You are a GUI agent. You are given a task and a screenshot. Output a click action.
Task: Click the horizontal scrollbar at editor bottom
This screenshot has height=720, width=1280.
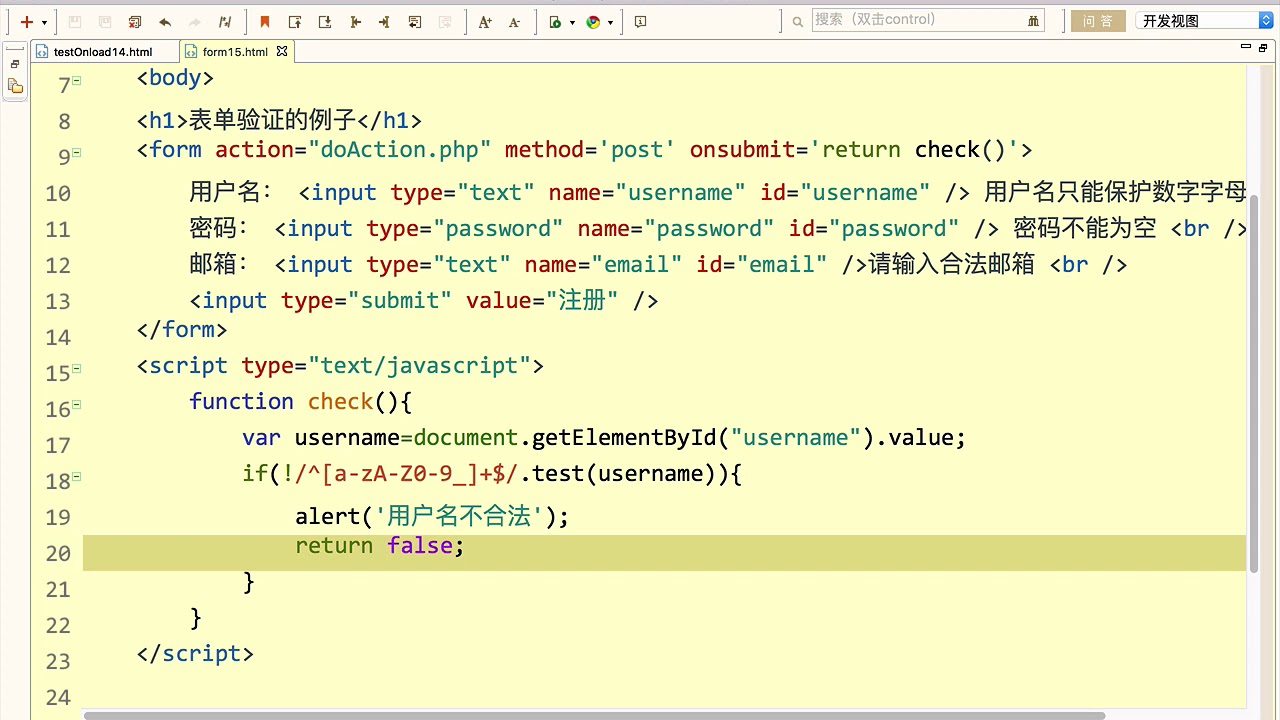(x=595, y=715)
